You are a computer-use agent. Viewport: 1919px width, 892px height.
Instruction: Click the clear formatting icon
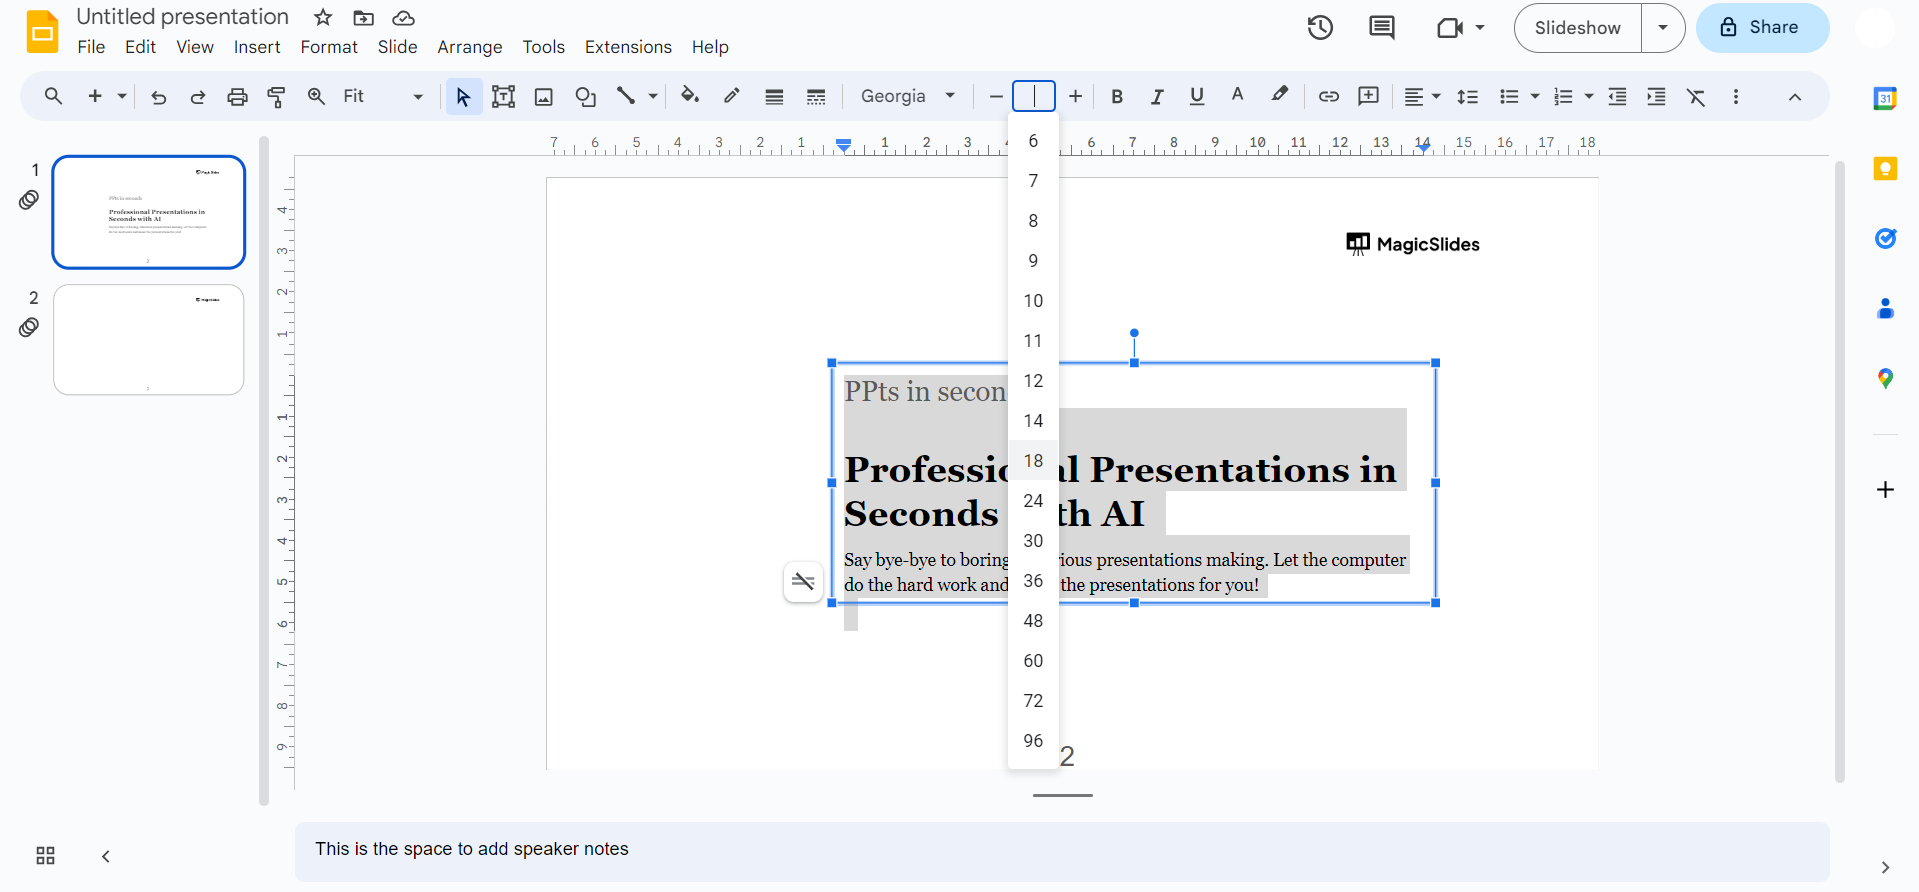(1696, 97)
